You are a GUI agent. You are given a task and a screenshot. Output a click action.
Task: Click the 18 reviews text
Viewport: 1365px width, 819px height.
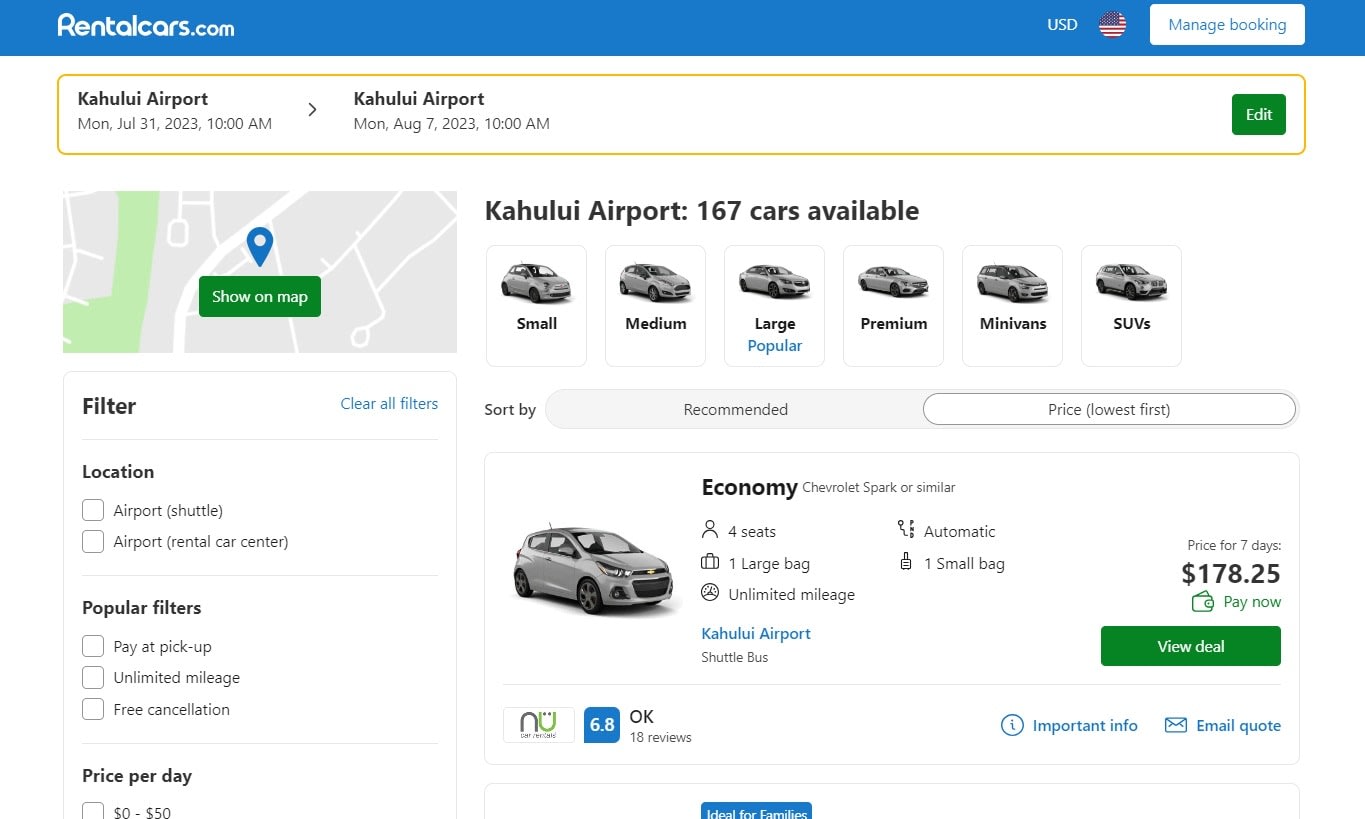(660, 737)
